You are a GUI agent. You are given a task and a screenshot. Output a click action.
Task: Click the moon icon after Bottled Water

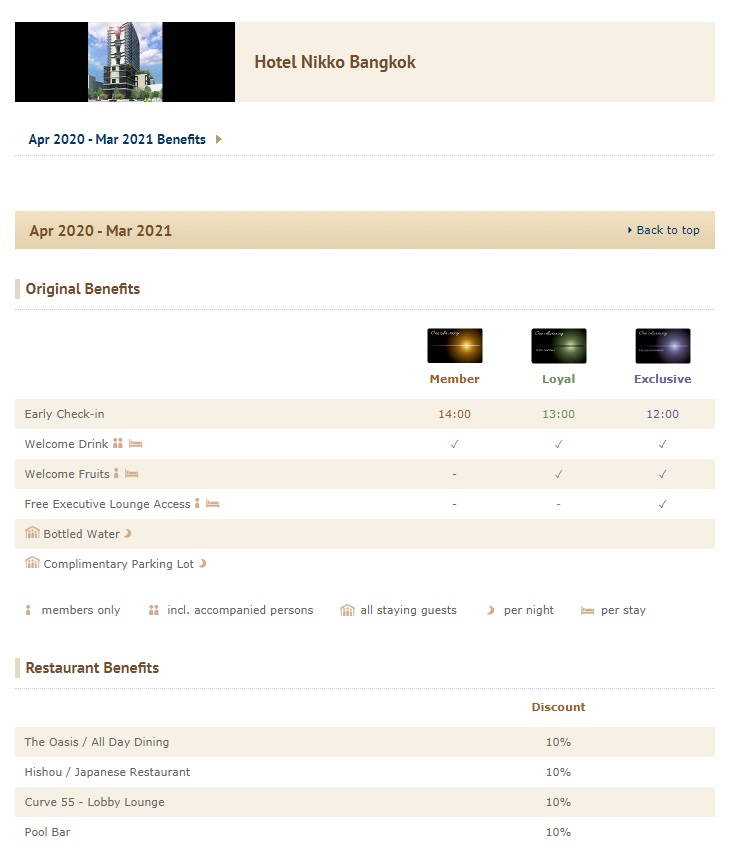[128, 534]
